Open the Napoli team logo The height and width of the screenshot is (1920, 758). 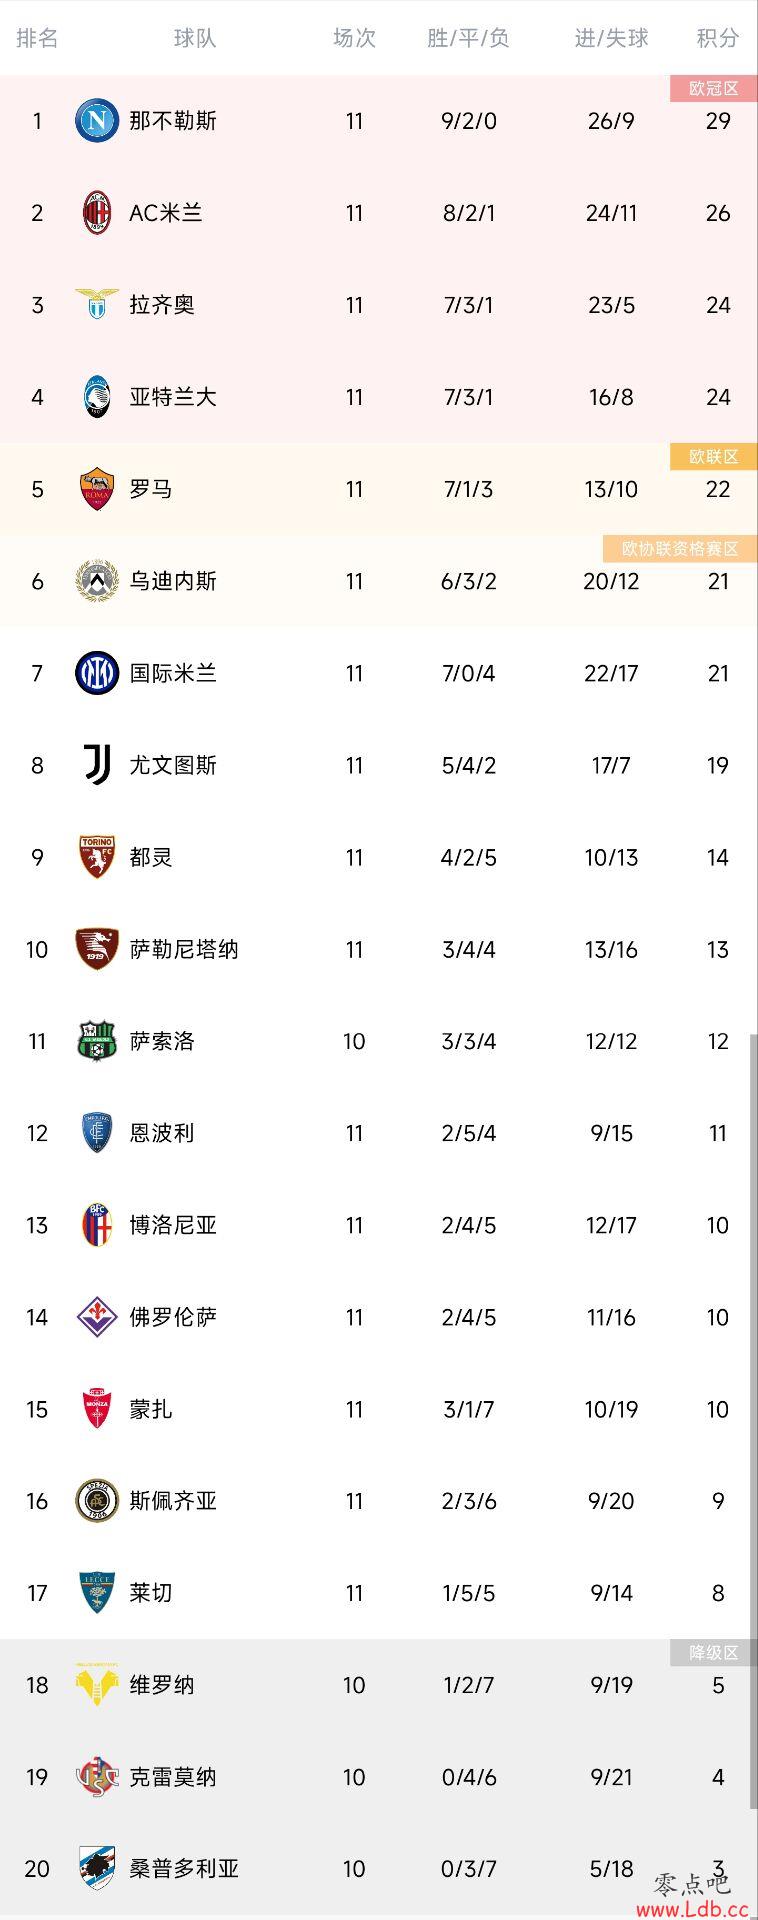(x=97, y=121)
